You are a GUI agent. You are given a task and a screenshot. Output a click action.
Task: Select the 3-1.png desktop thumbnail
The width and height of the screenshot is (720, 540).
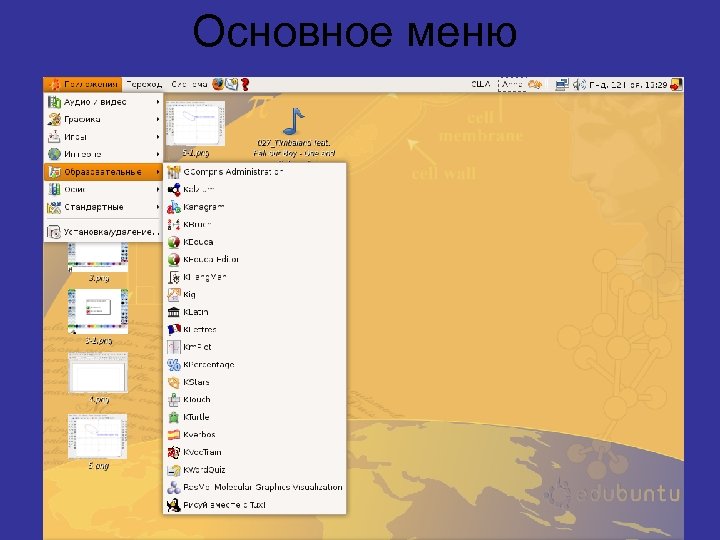[98, 311]
